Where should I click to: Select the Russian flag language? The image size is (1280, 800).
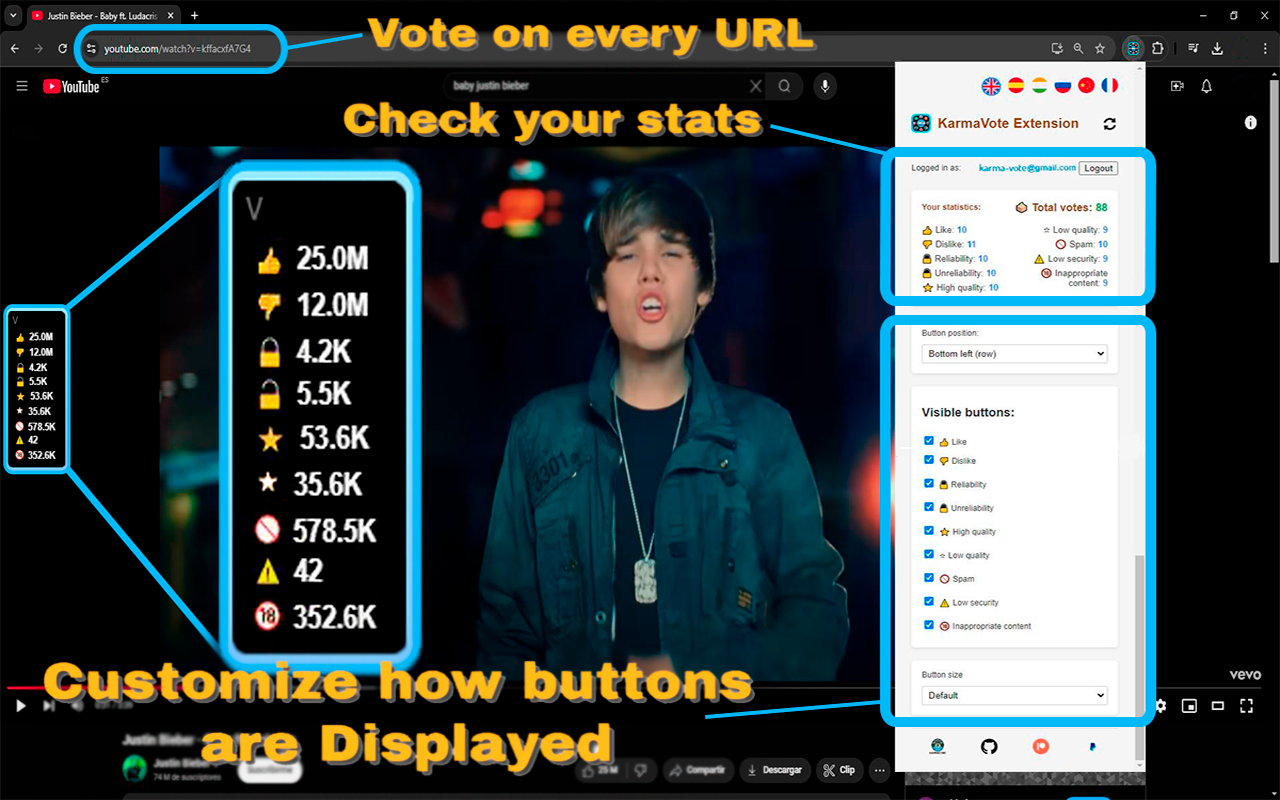point(1063,86)
